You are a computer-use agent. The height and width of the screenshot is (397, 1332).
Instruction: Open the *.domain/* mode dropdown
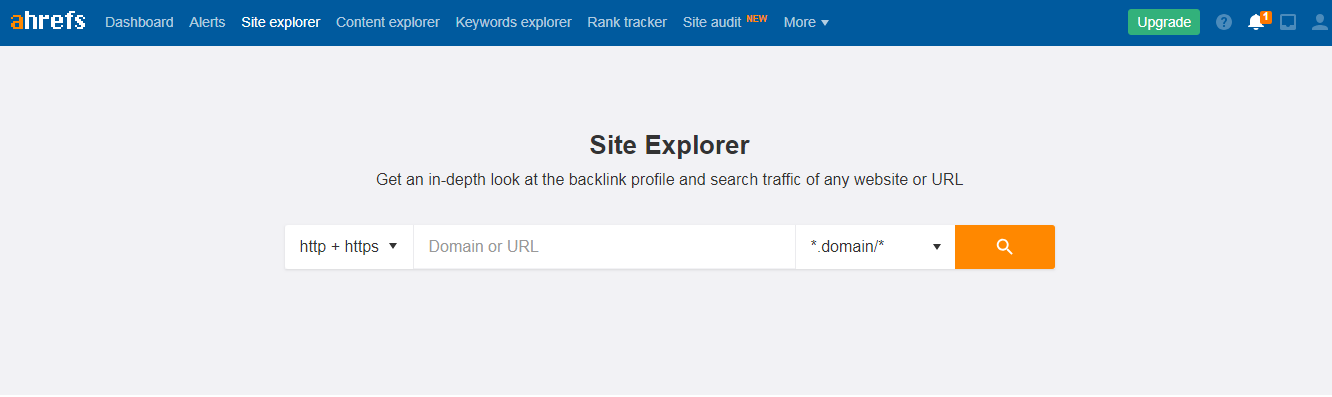[x=875, y=247]
